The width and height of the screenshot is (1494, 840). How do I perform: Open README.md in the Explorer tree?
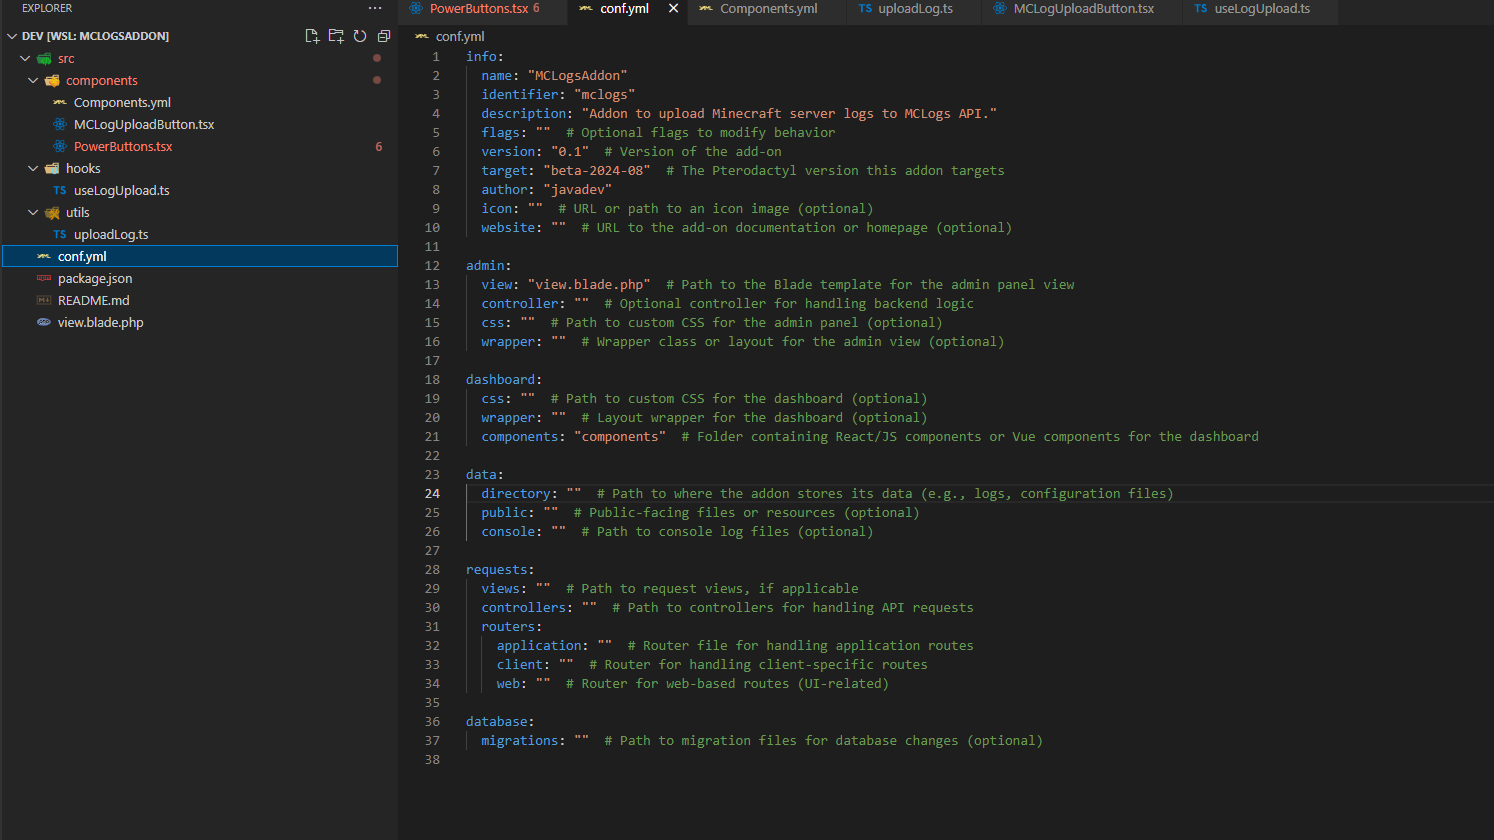pos(94,300)
